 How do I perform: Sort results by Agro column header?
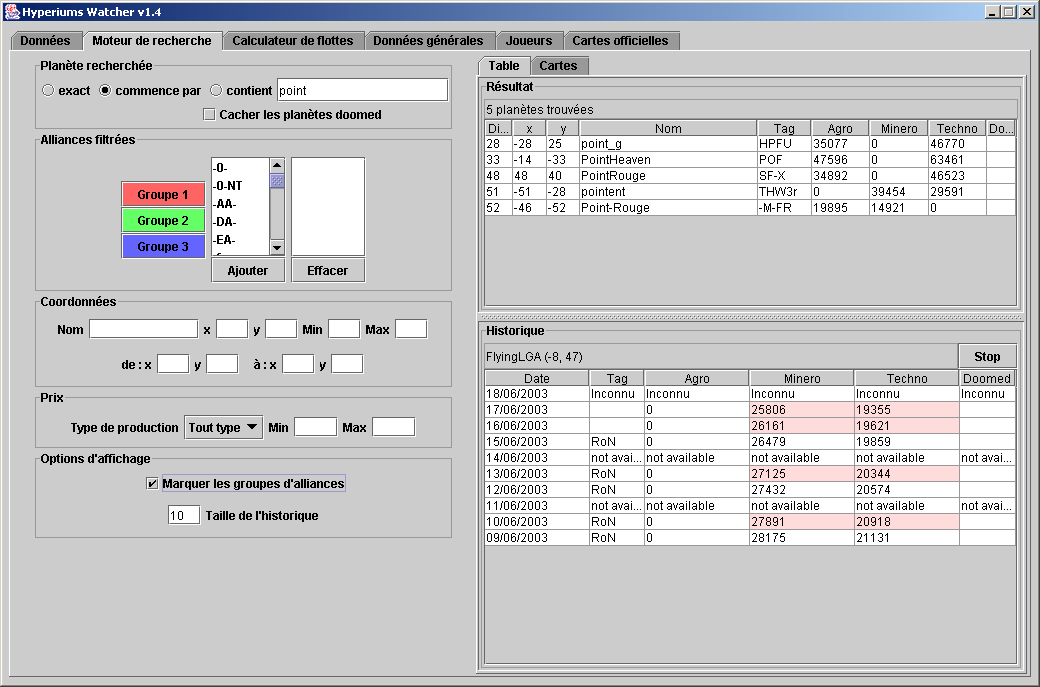(840, 128)
